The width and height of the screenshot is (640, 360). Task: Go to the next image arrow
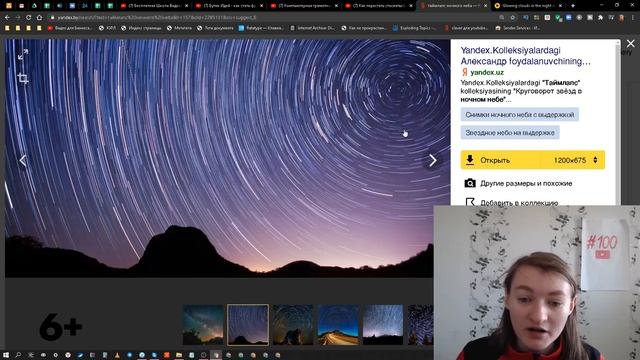(433, 160)
